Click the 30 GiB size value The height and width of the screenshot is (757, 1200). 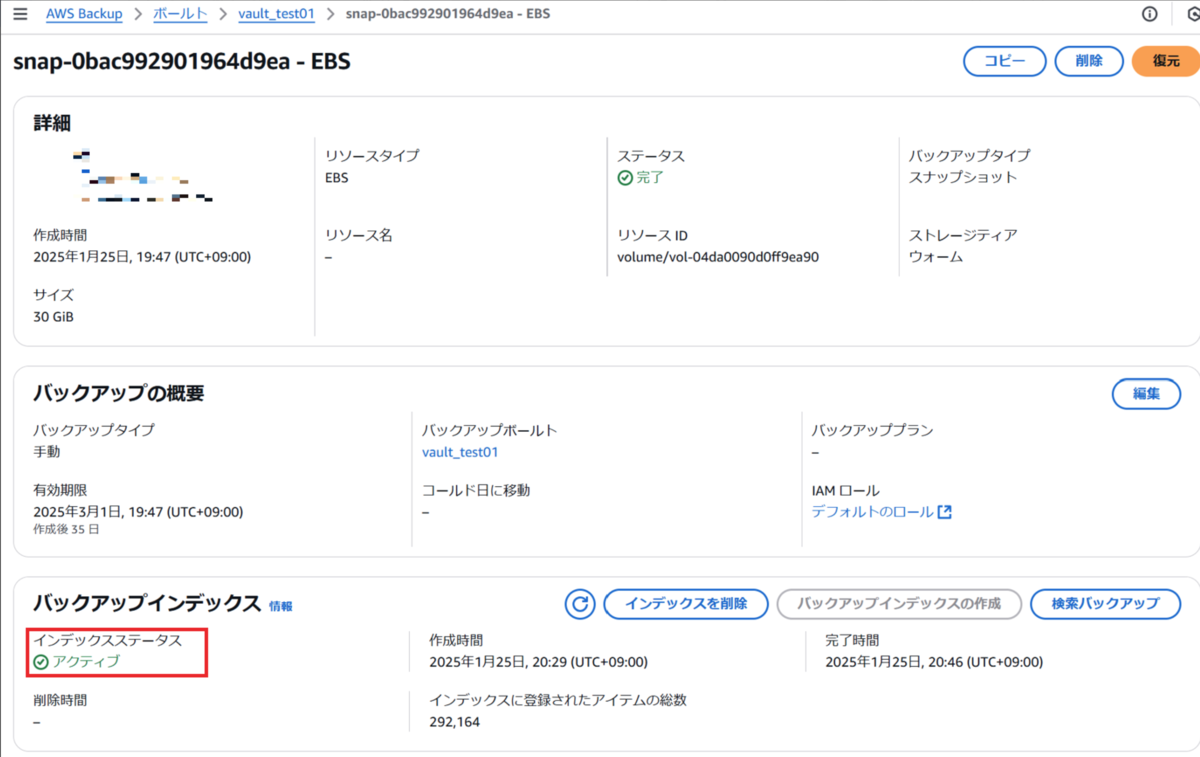[x=53, y=317]
